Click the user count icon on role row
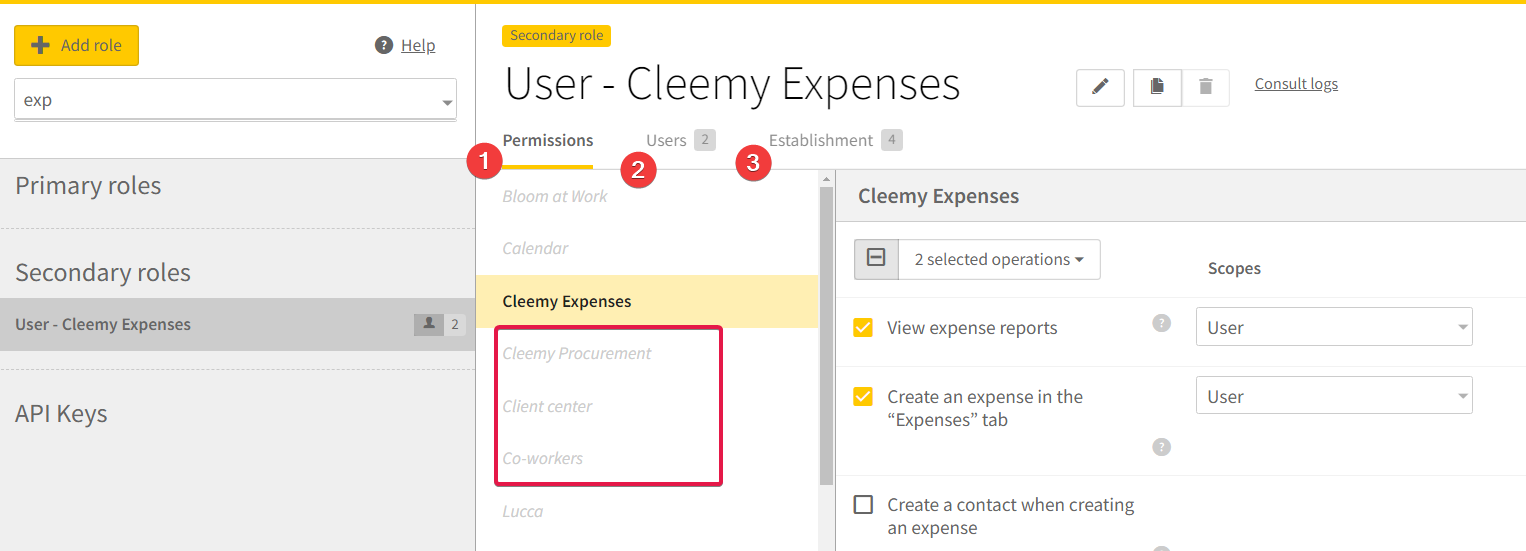Screen dimensions: 1526x551 [429, 324]
